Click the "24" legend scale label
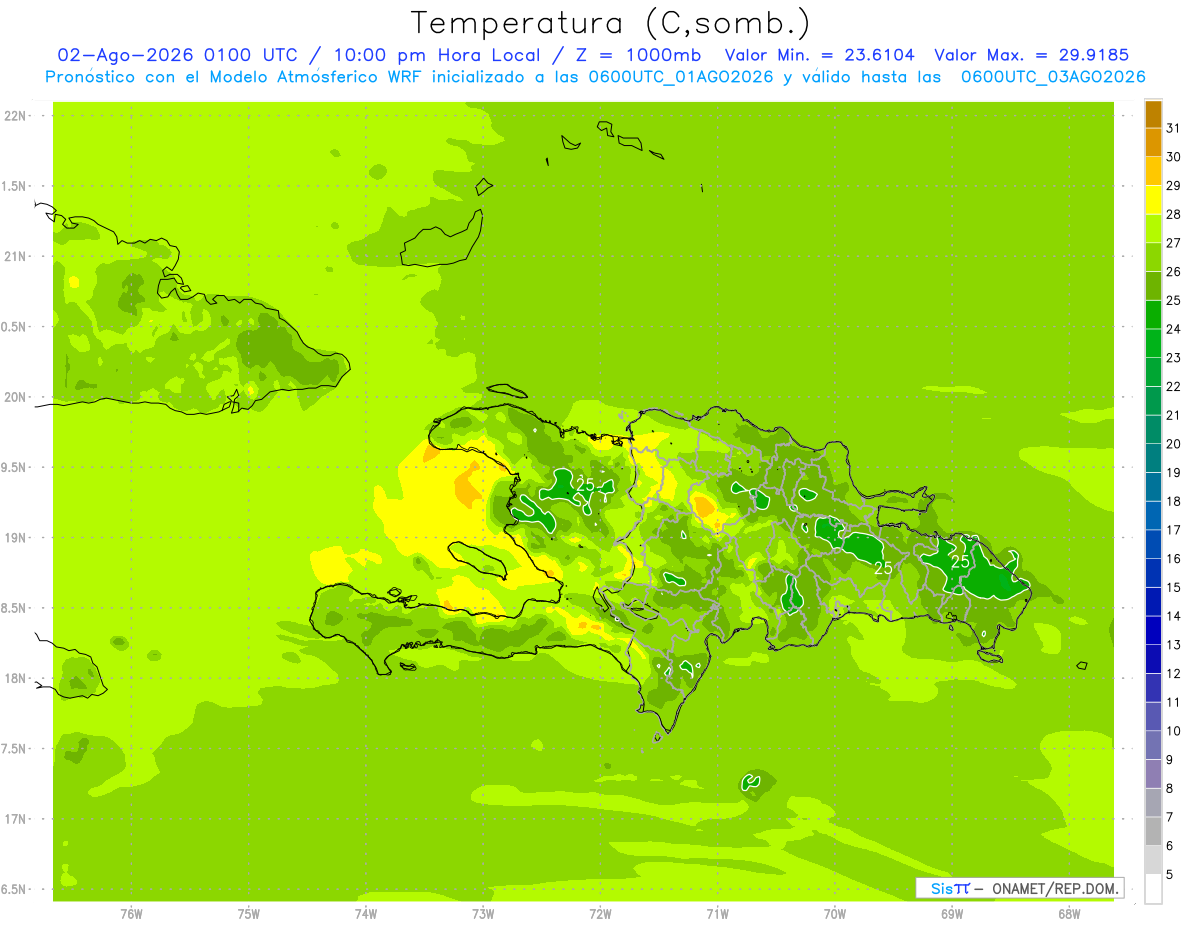 coord(1174,329)
